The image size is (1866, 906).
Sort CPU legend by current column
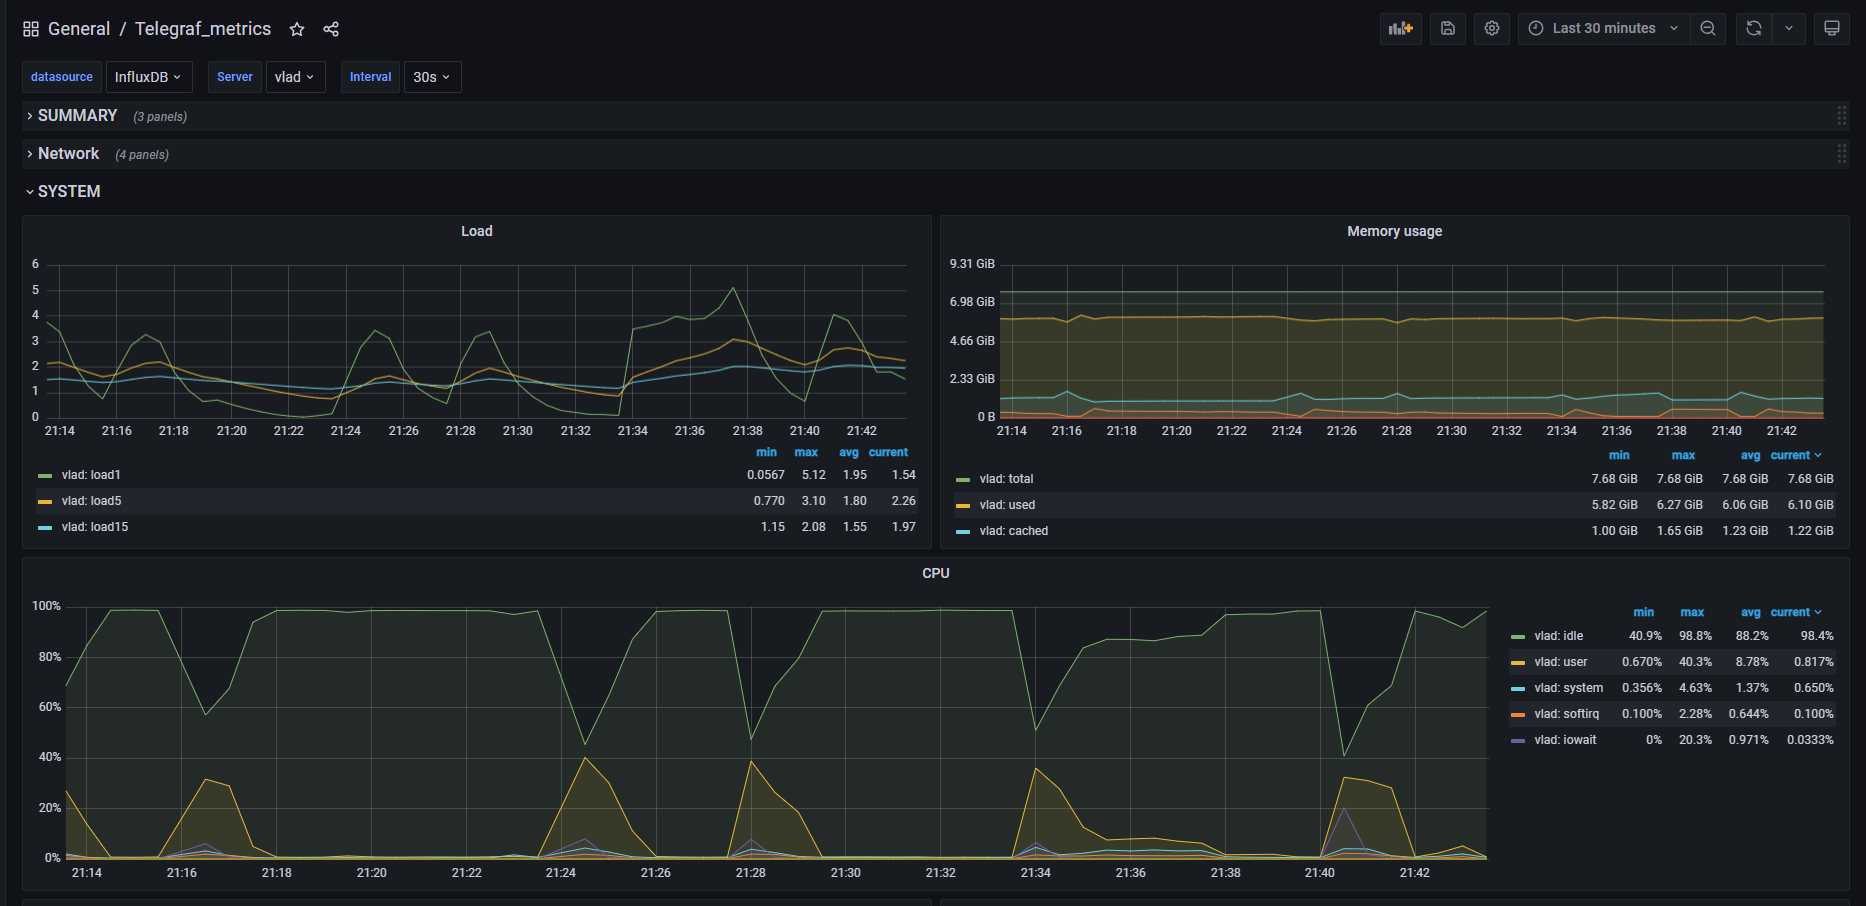pos(1796,612)
